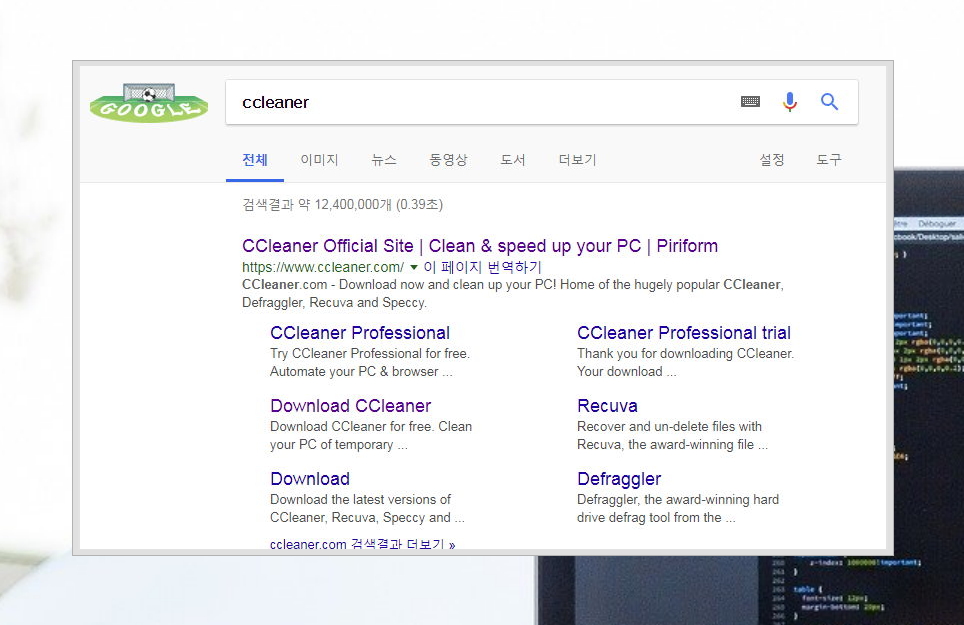Expand the green arrow beside ccleaner.com URL
964x625 pixels.
pyautogui.click(x=414, y=267)
